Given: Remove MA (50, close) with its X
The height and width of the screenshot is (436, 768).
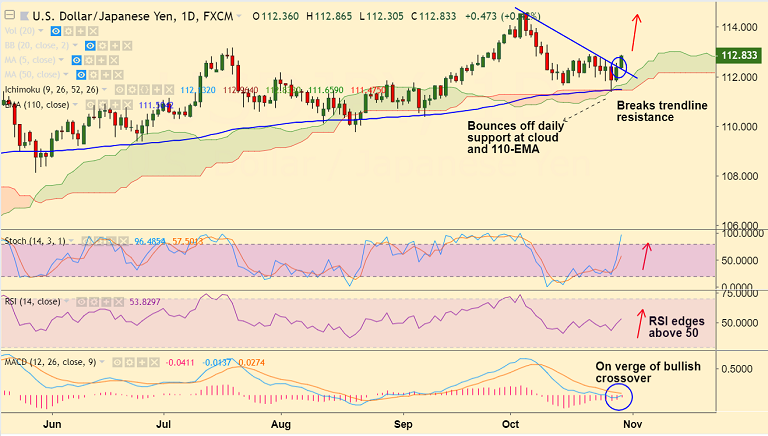Looking at the screenshot, I should point(118,75).
